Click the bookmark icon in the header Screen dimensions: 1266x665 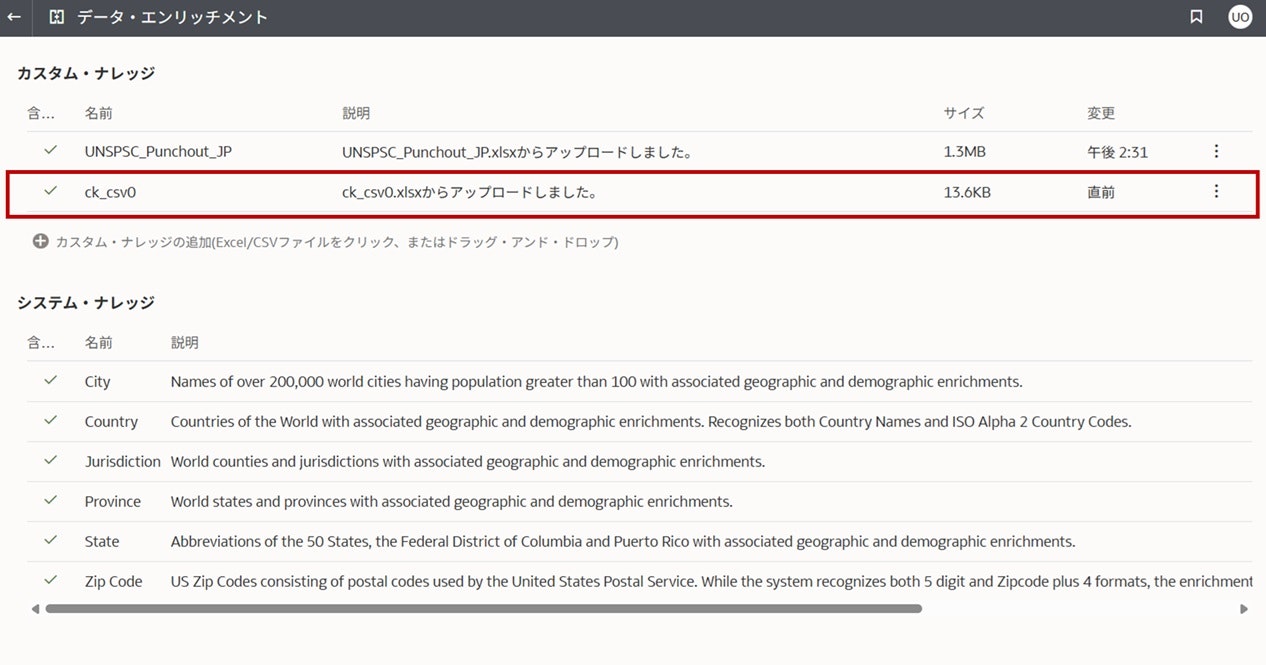click(1196, 17)
